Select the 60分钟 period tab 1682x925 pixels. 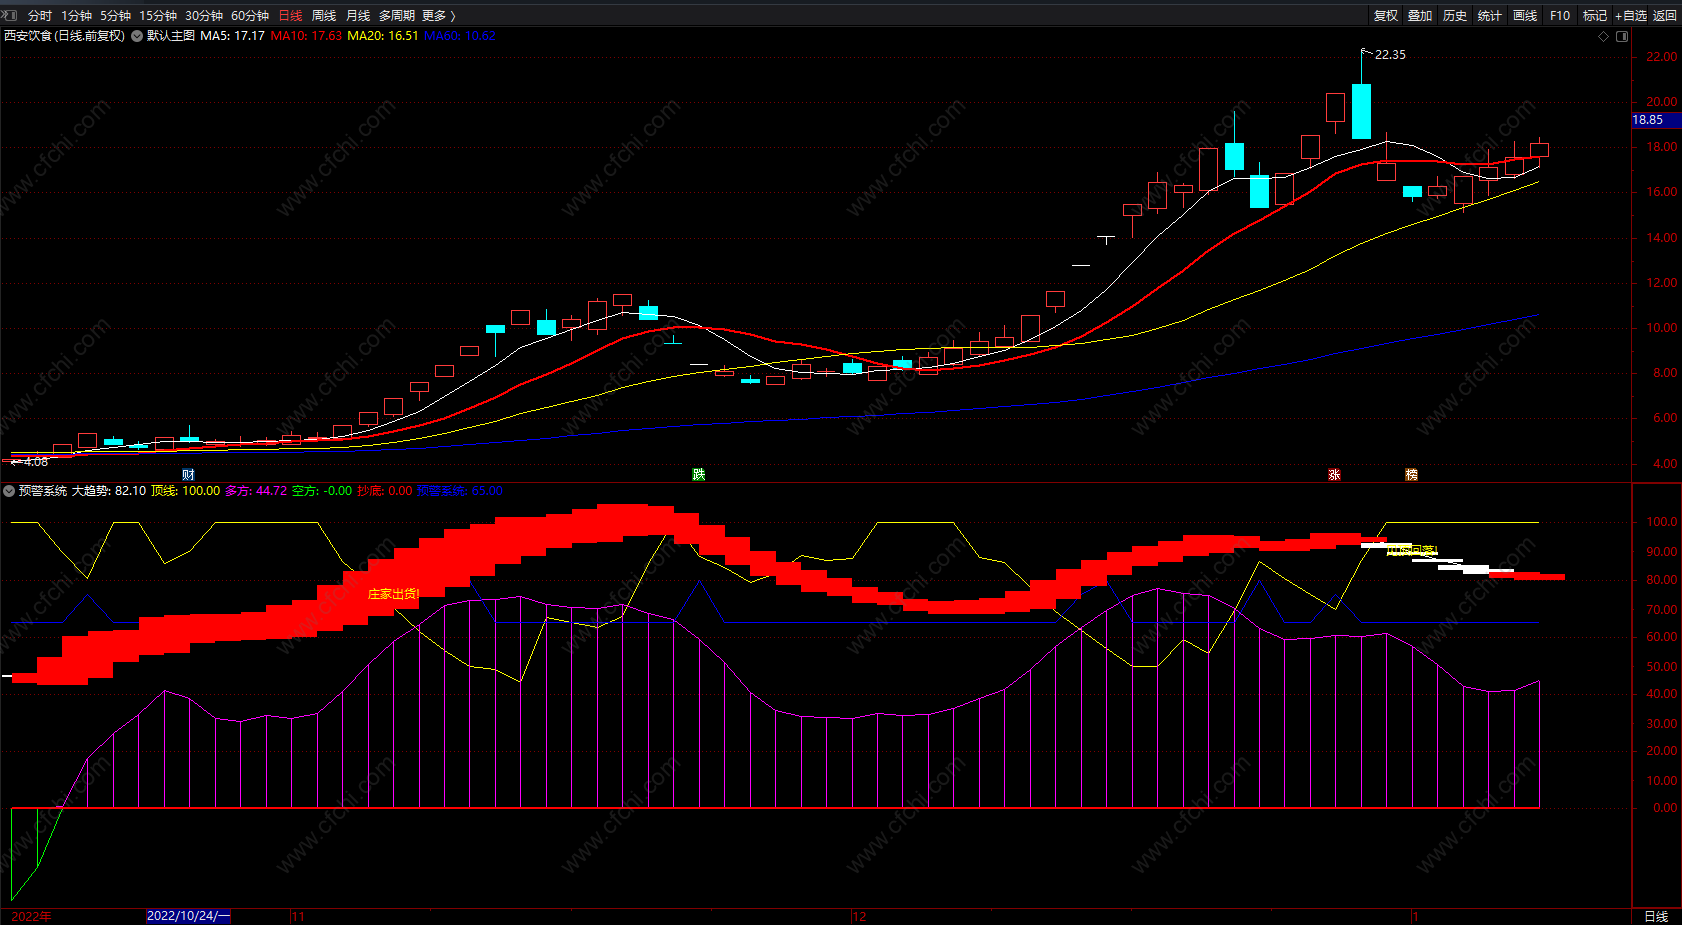[250, 15]
